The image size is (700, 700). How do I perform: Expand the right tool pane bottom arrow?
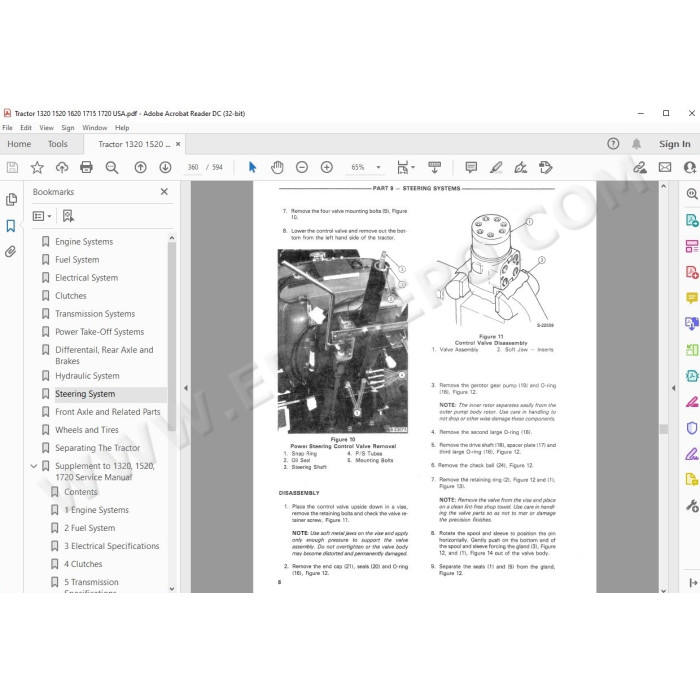693,583
